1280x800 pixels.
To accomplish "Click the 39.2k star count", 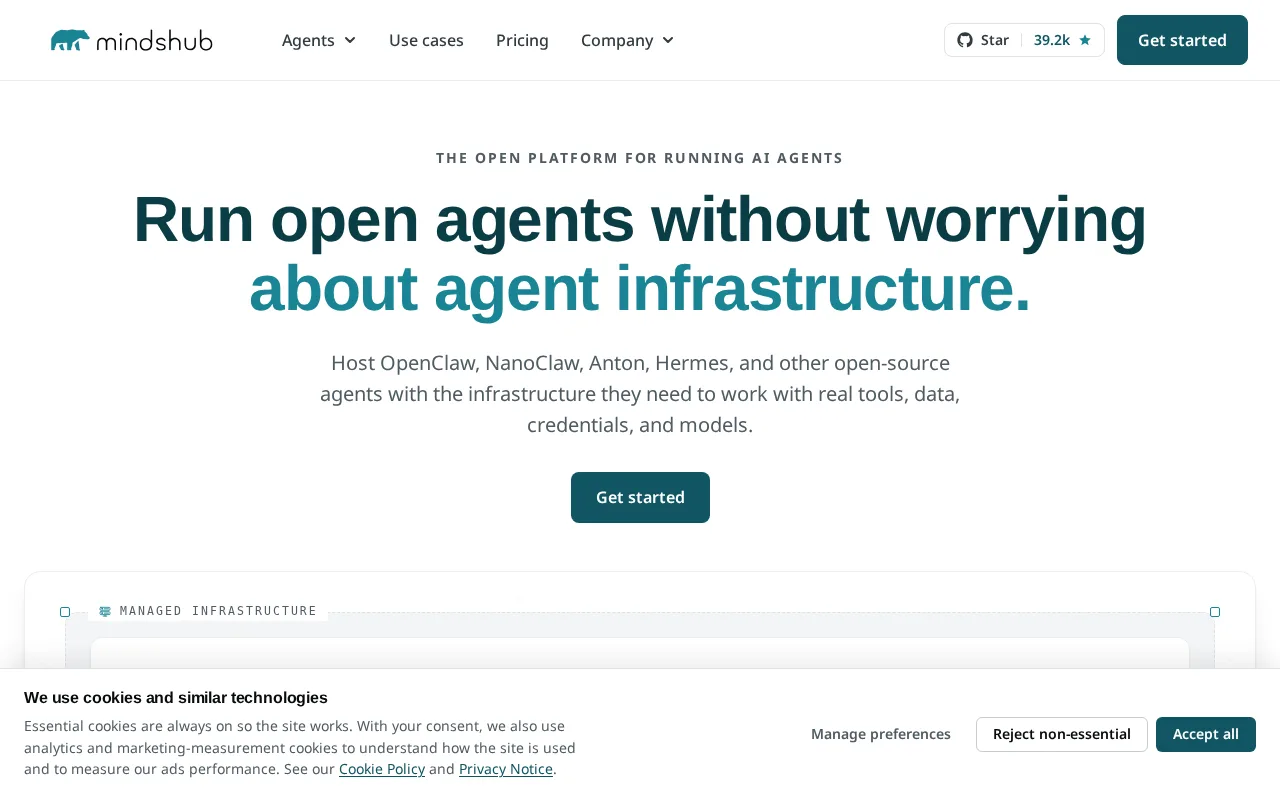I will [x=1052, y=40].
